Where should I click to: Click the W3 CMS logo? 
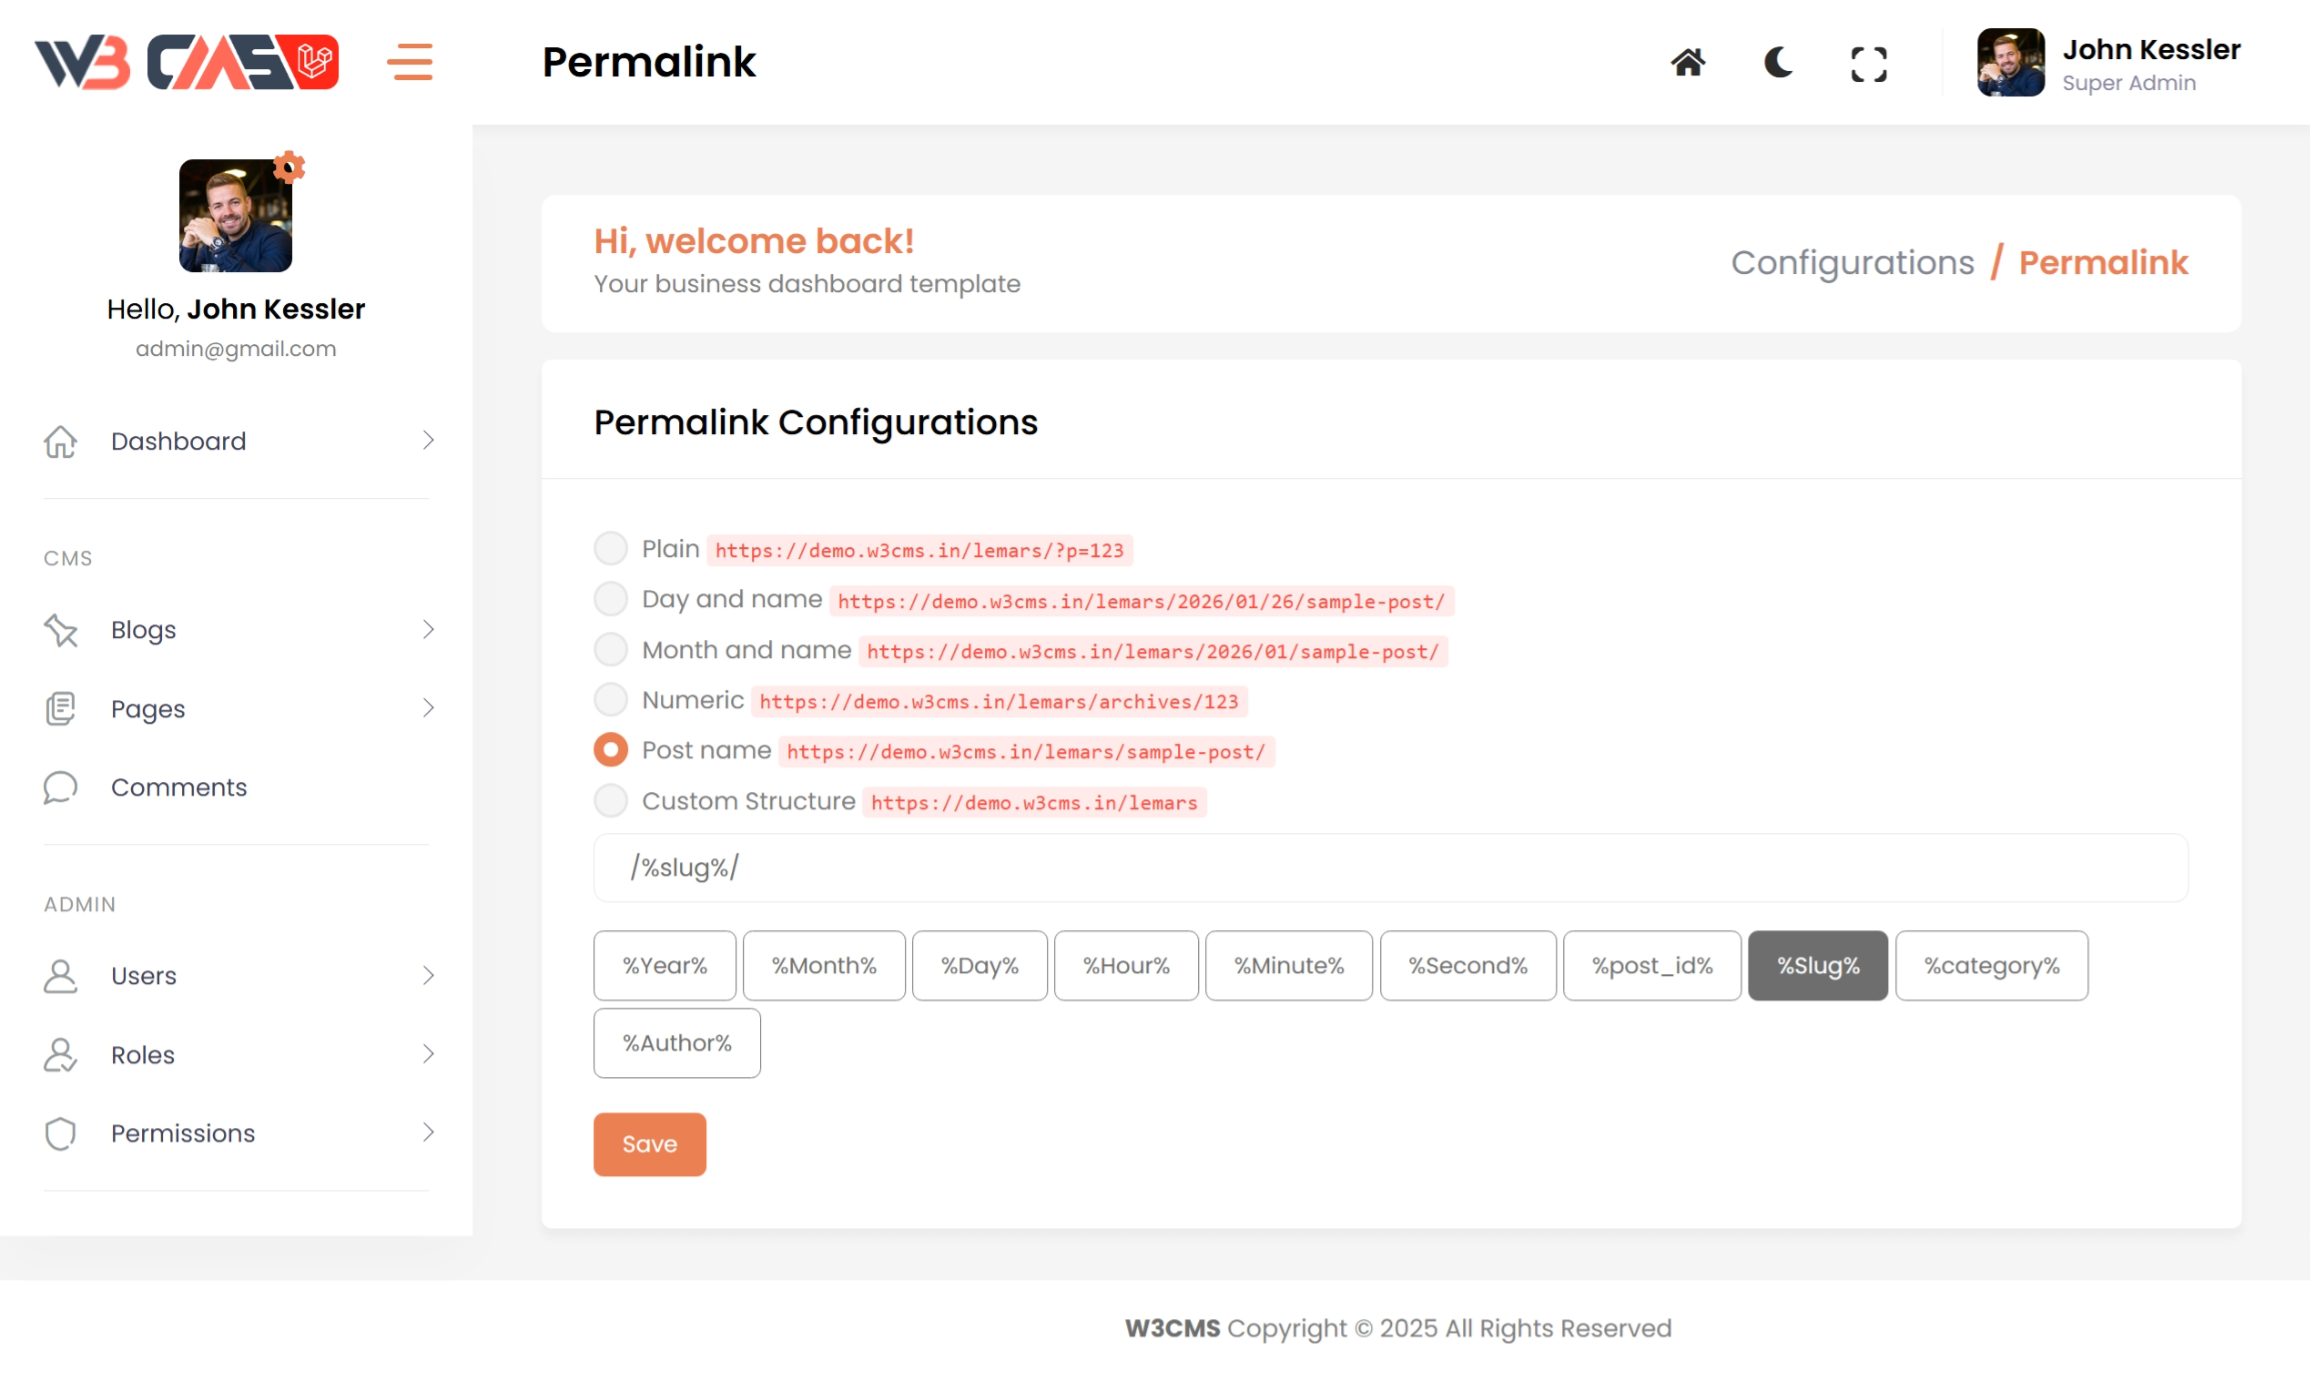pyautogui.click(x=187, y=62)
